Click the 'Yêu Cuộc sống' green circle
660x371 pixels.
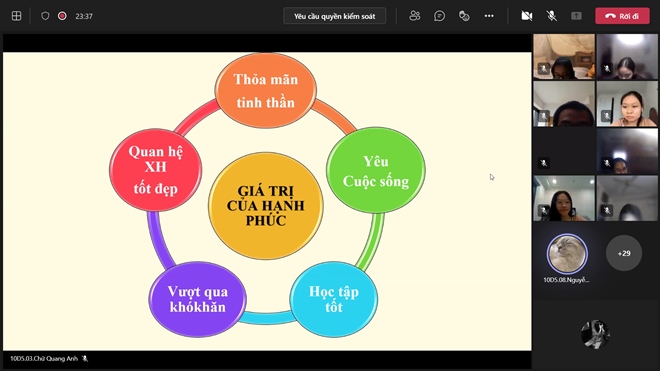376,171
